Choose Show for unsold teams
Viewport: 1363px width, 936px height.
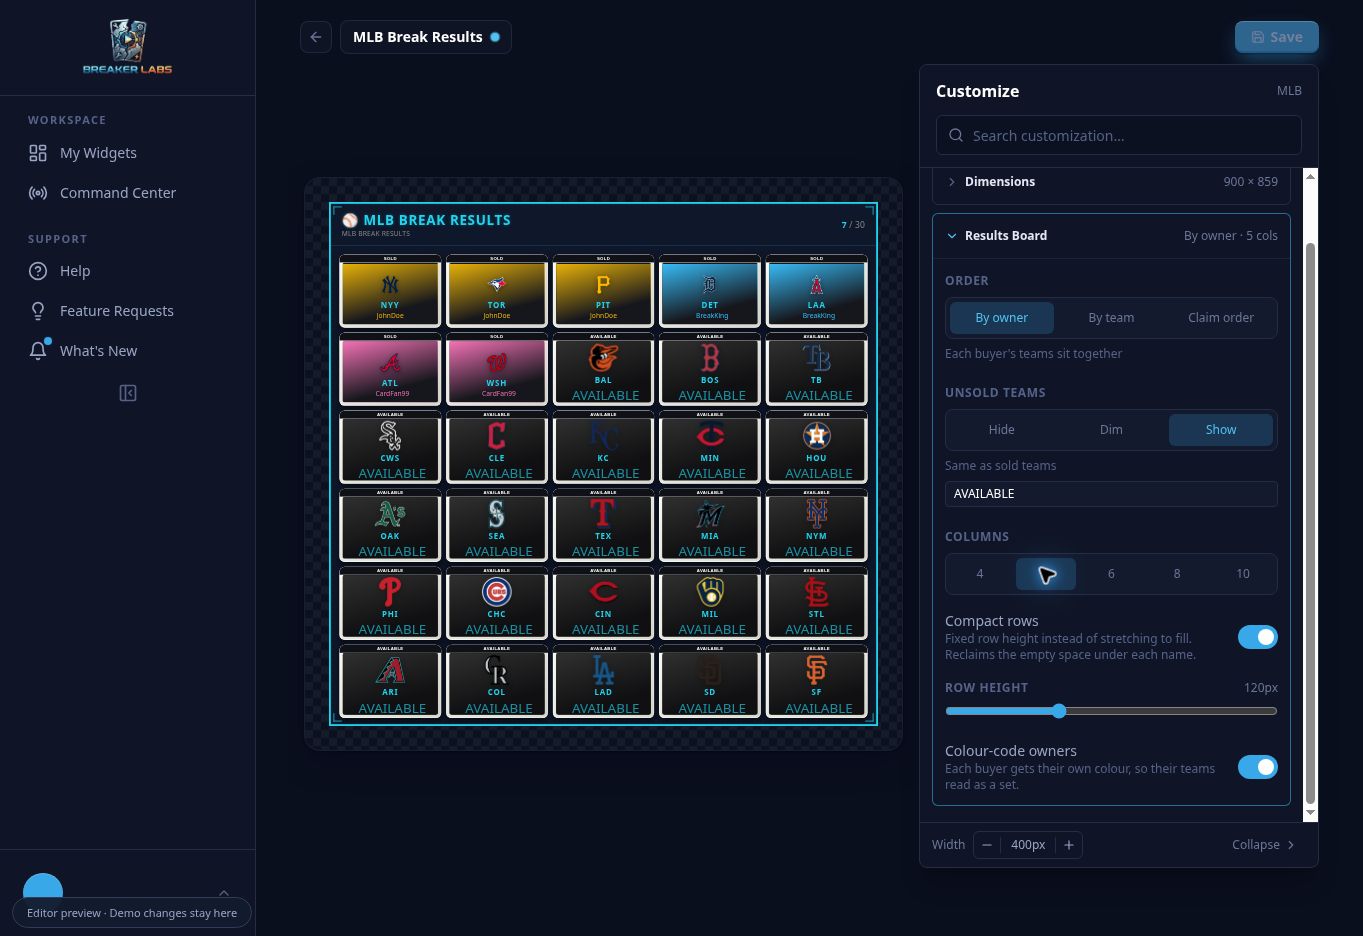[1221, 430]
